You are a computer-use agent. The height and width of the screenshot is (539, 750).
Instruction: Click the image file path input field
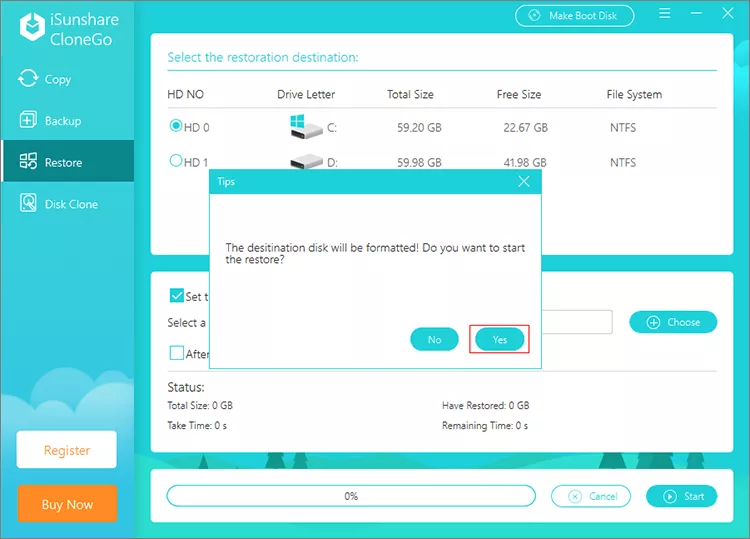tap(577, 322)
